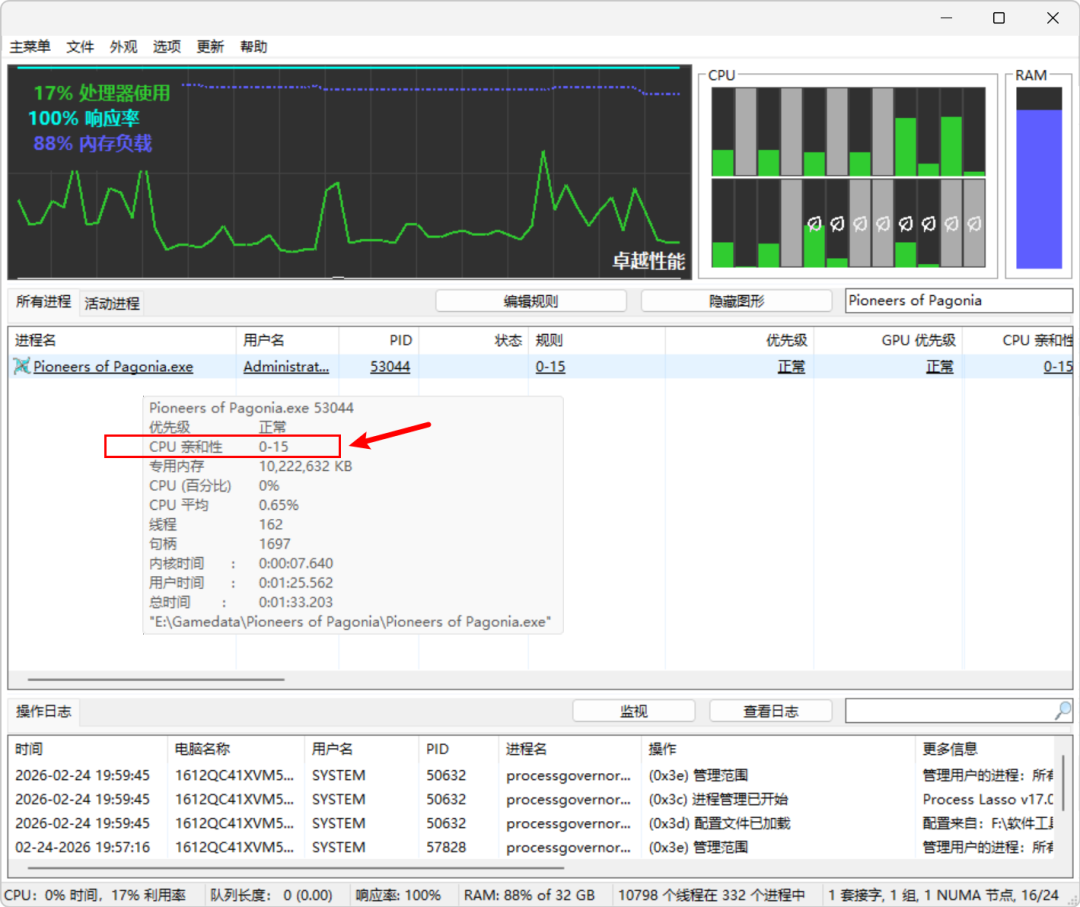Click the 100% 响应率 graph label
Screen dimensions: 1080x907
[84, 118]
